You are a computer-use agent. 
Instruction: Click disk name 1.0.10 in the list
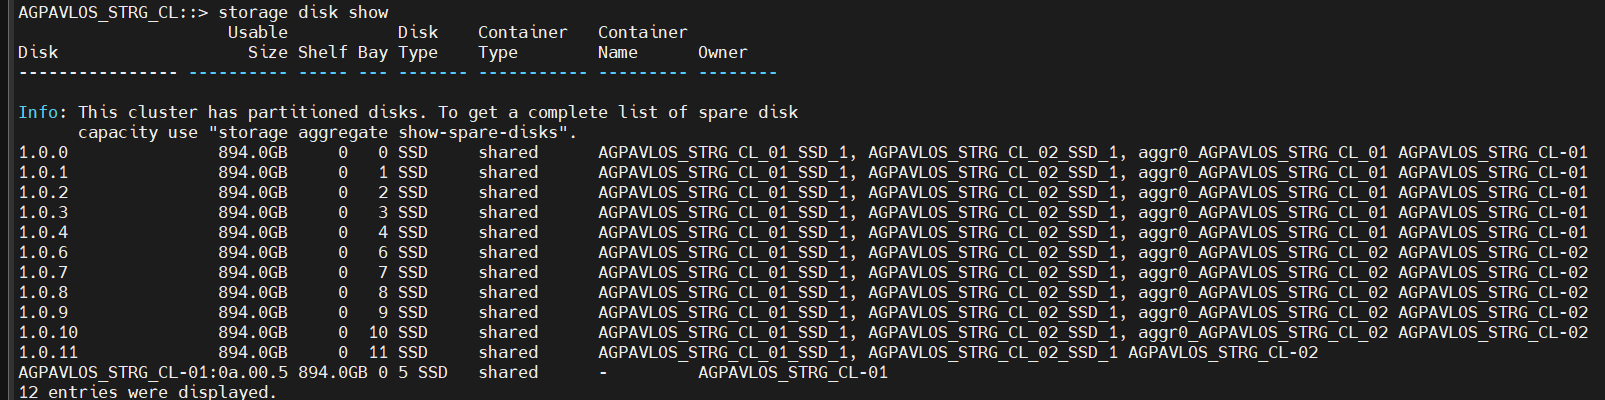pyautogui.click(x=48, y=332)
